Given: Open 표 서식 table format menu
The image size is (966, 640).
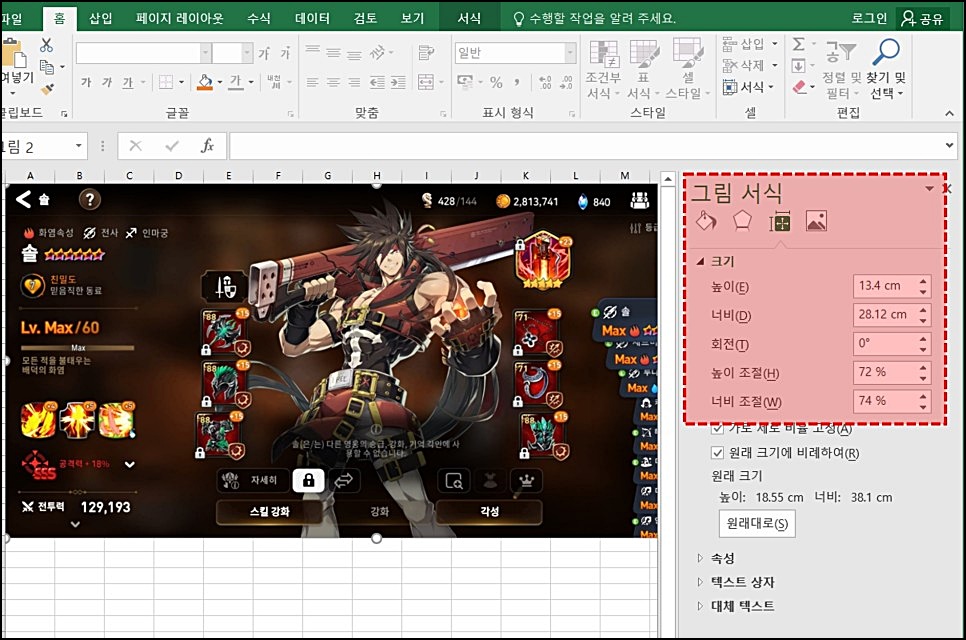Looking at the screenshot, I should click(644, 69).
